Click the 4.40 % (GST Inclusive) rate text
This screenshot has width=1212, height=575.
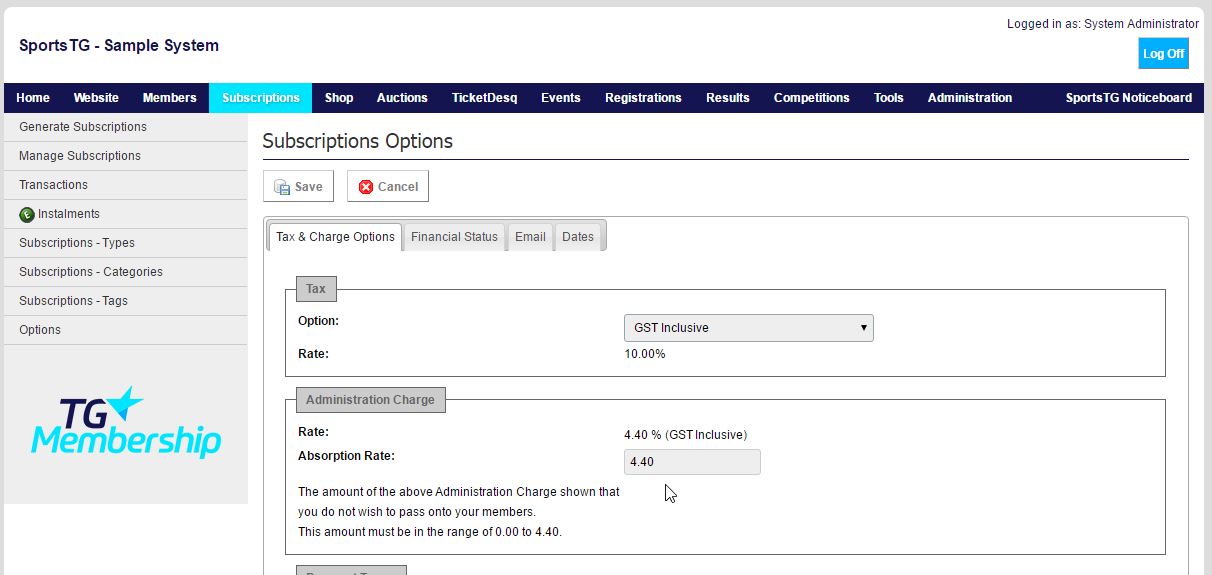[686, 435]
